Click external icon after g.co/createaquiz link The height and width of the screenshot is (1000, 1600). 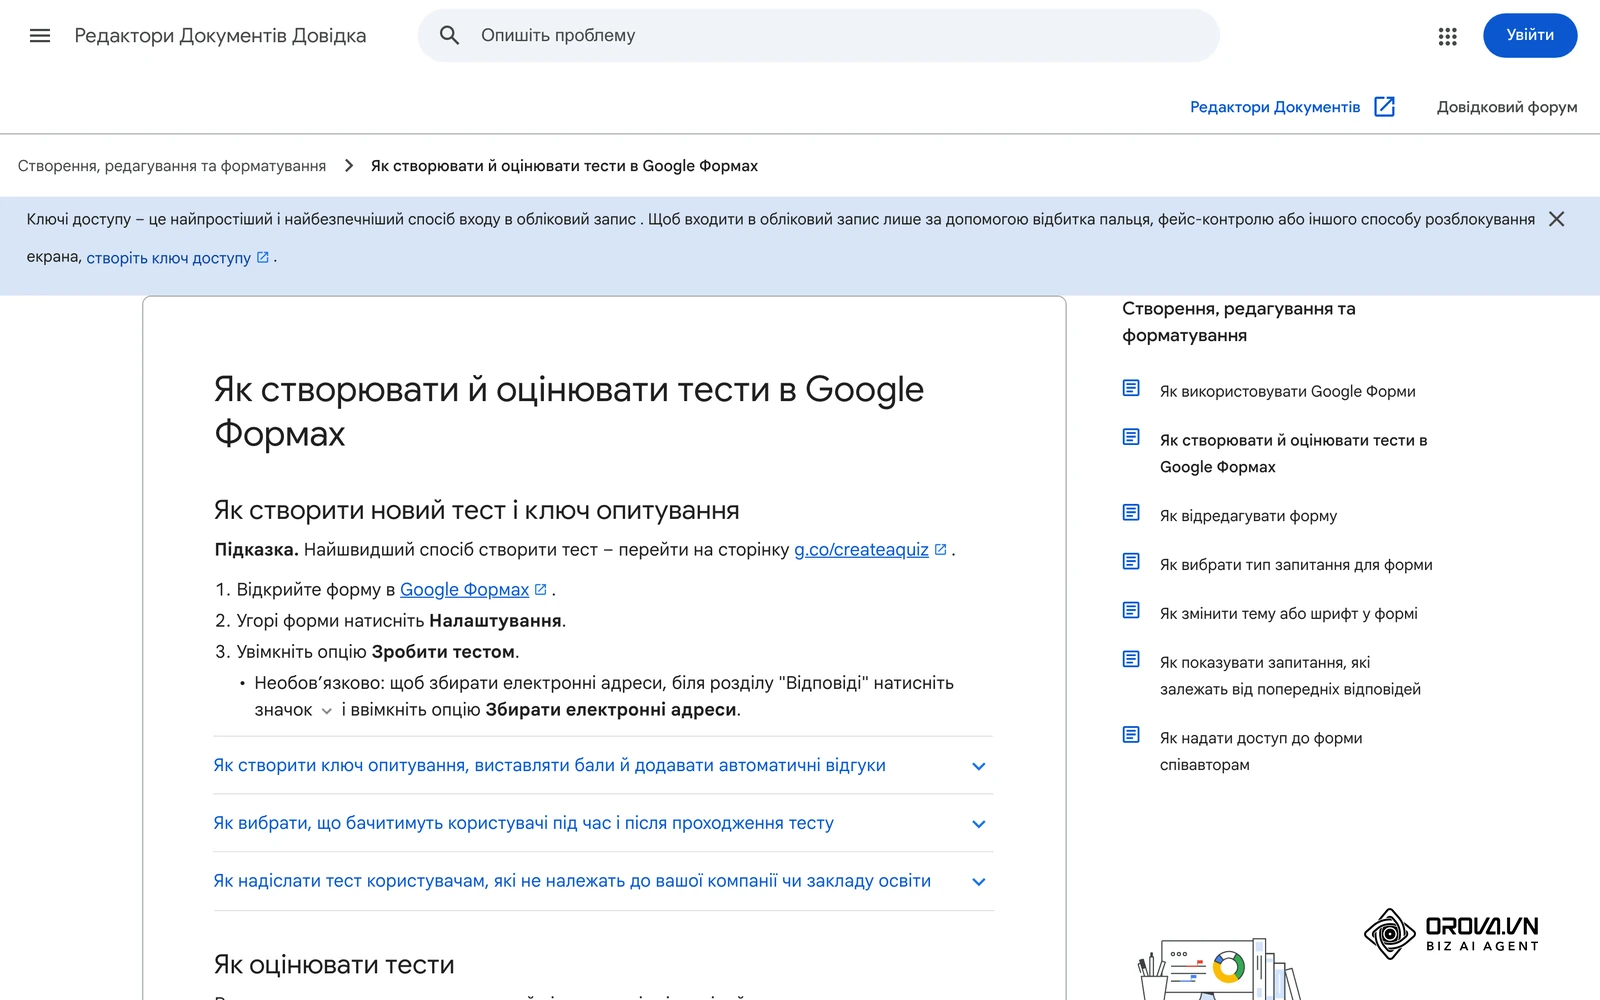940,550
